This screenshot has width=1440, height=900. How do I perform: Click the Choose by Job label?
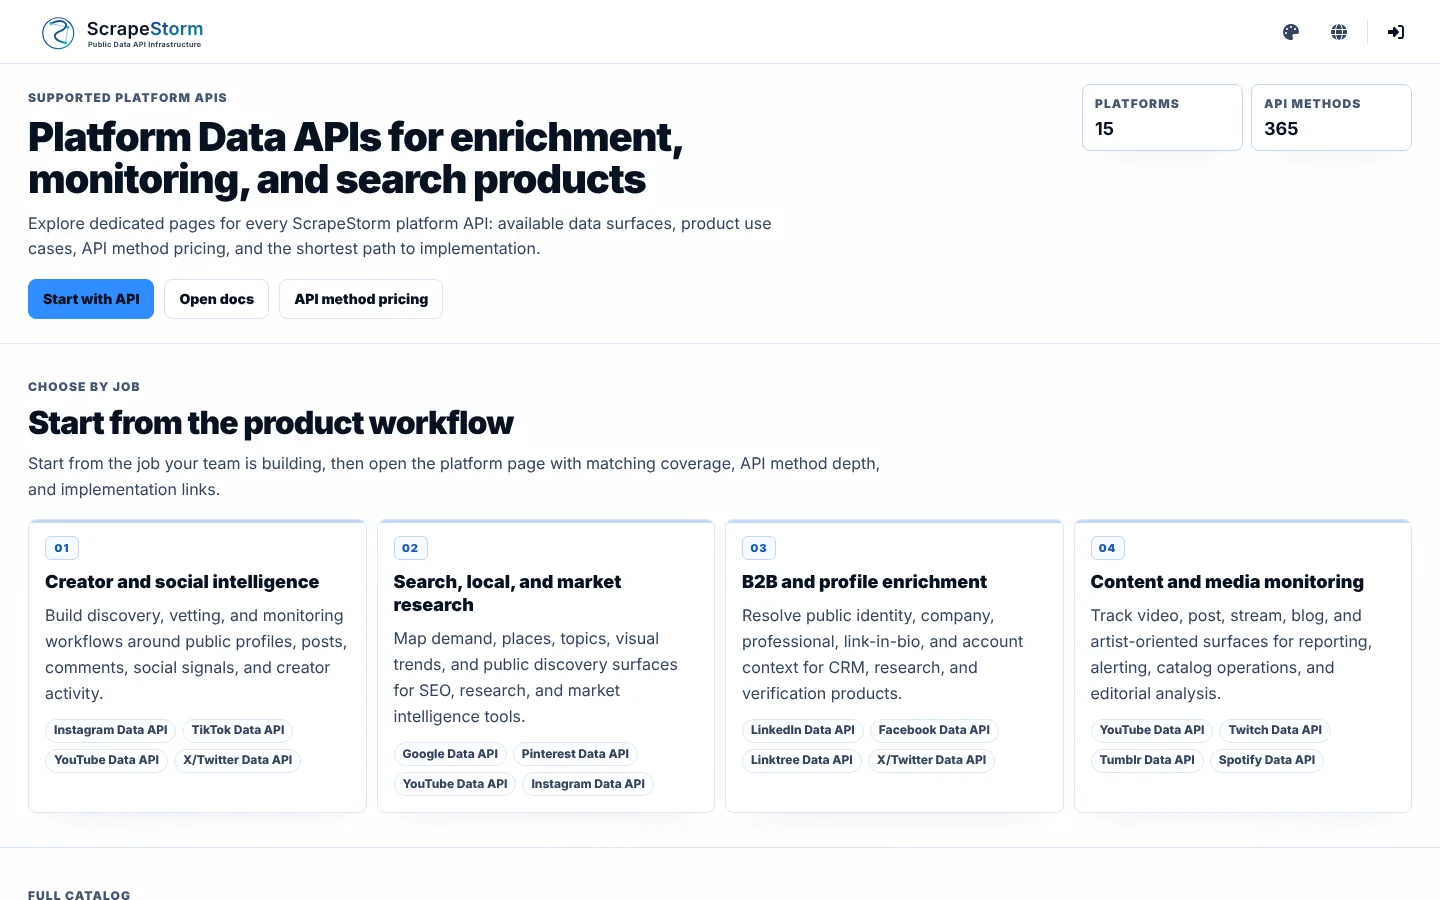click(84, 387)
